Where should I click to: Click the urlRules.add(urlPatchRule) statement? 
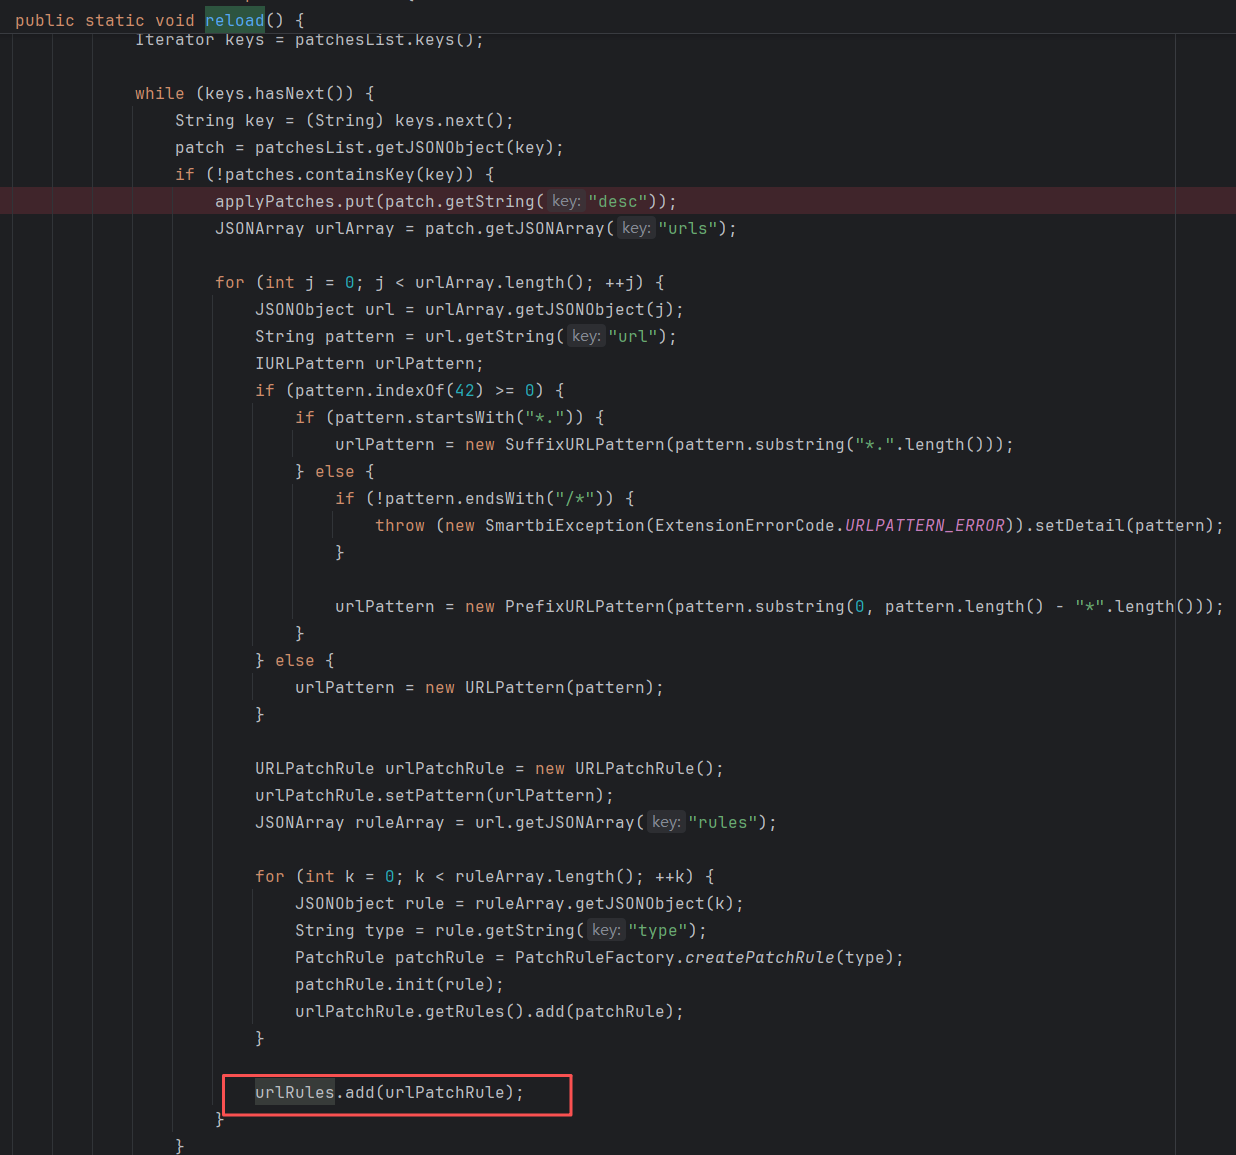pos(389,1092)
